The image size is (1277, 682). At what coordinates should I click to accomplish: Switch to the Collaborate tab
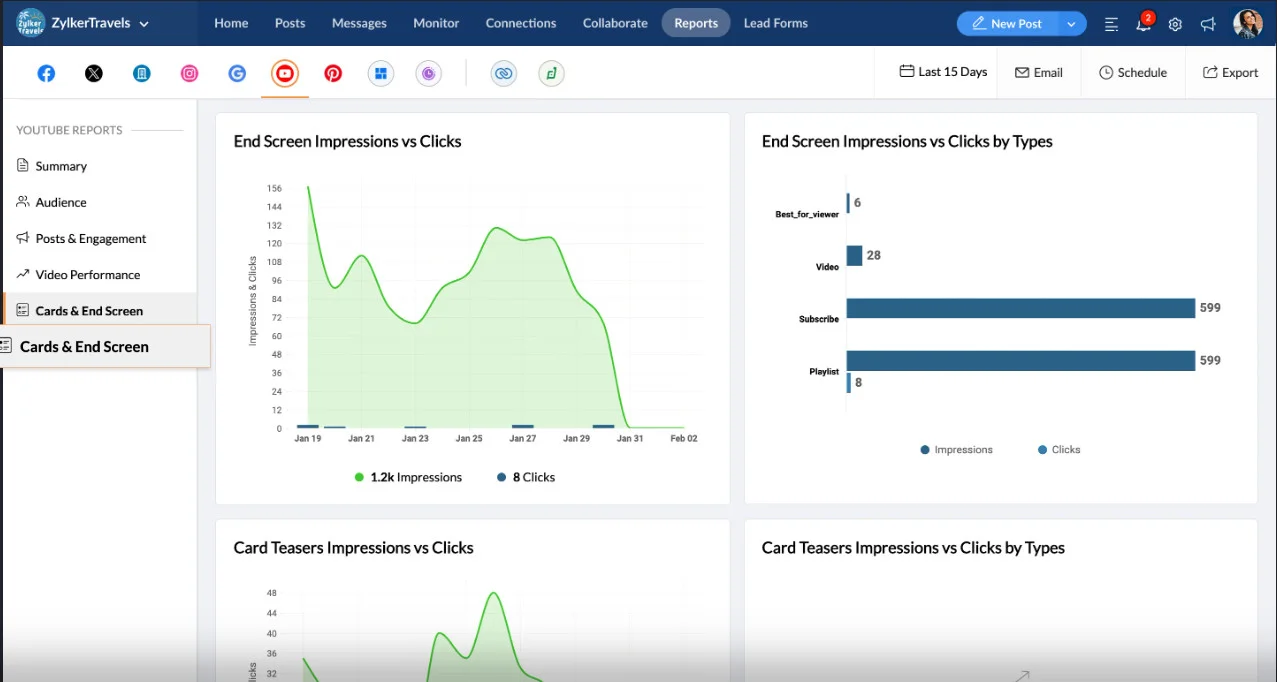615,23
